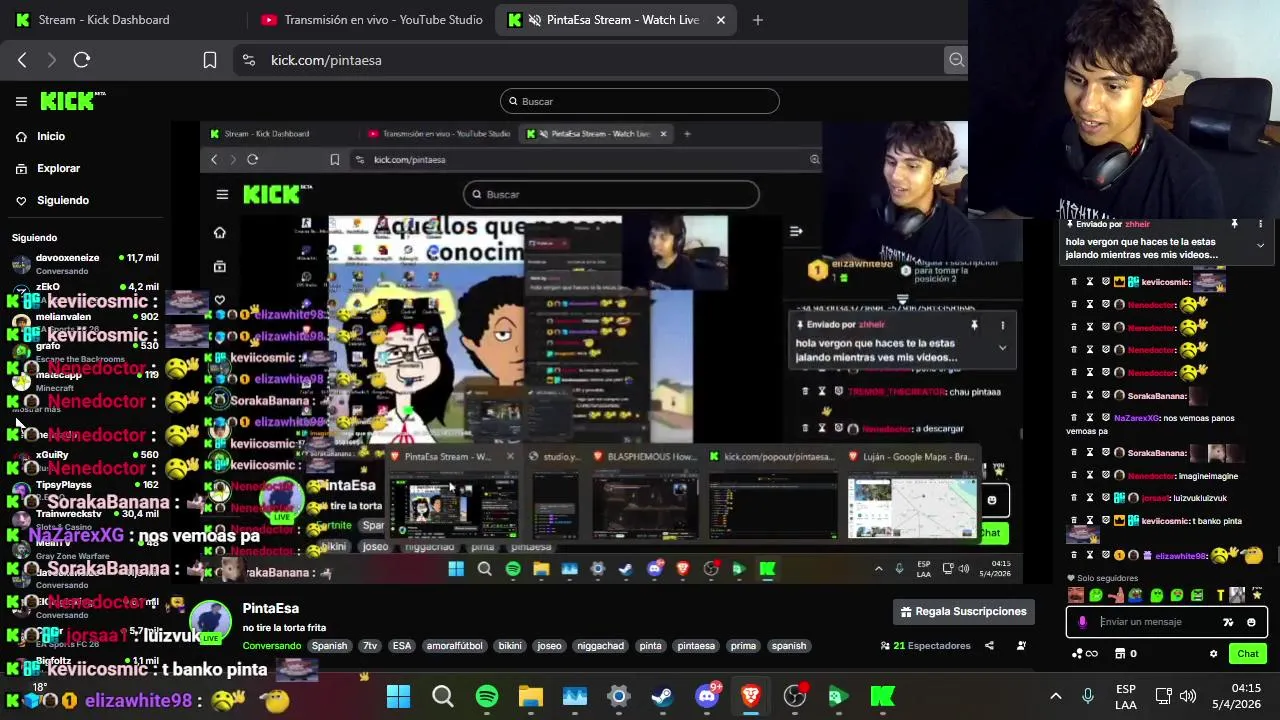The image size is (1280, 720).
Task: Click Regala Suscripciones button
Action: pos(964,612)
